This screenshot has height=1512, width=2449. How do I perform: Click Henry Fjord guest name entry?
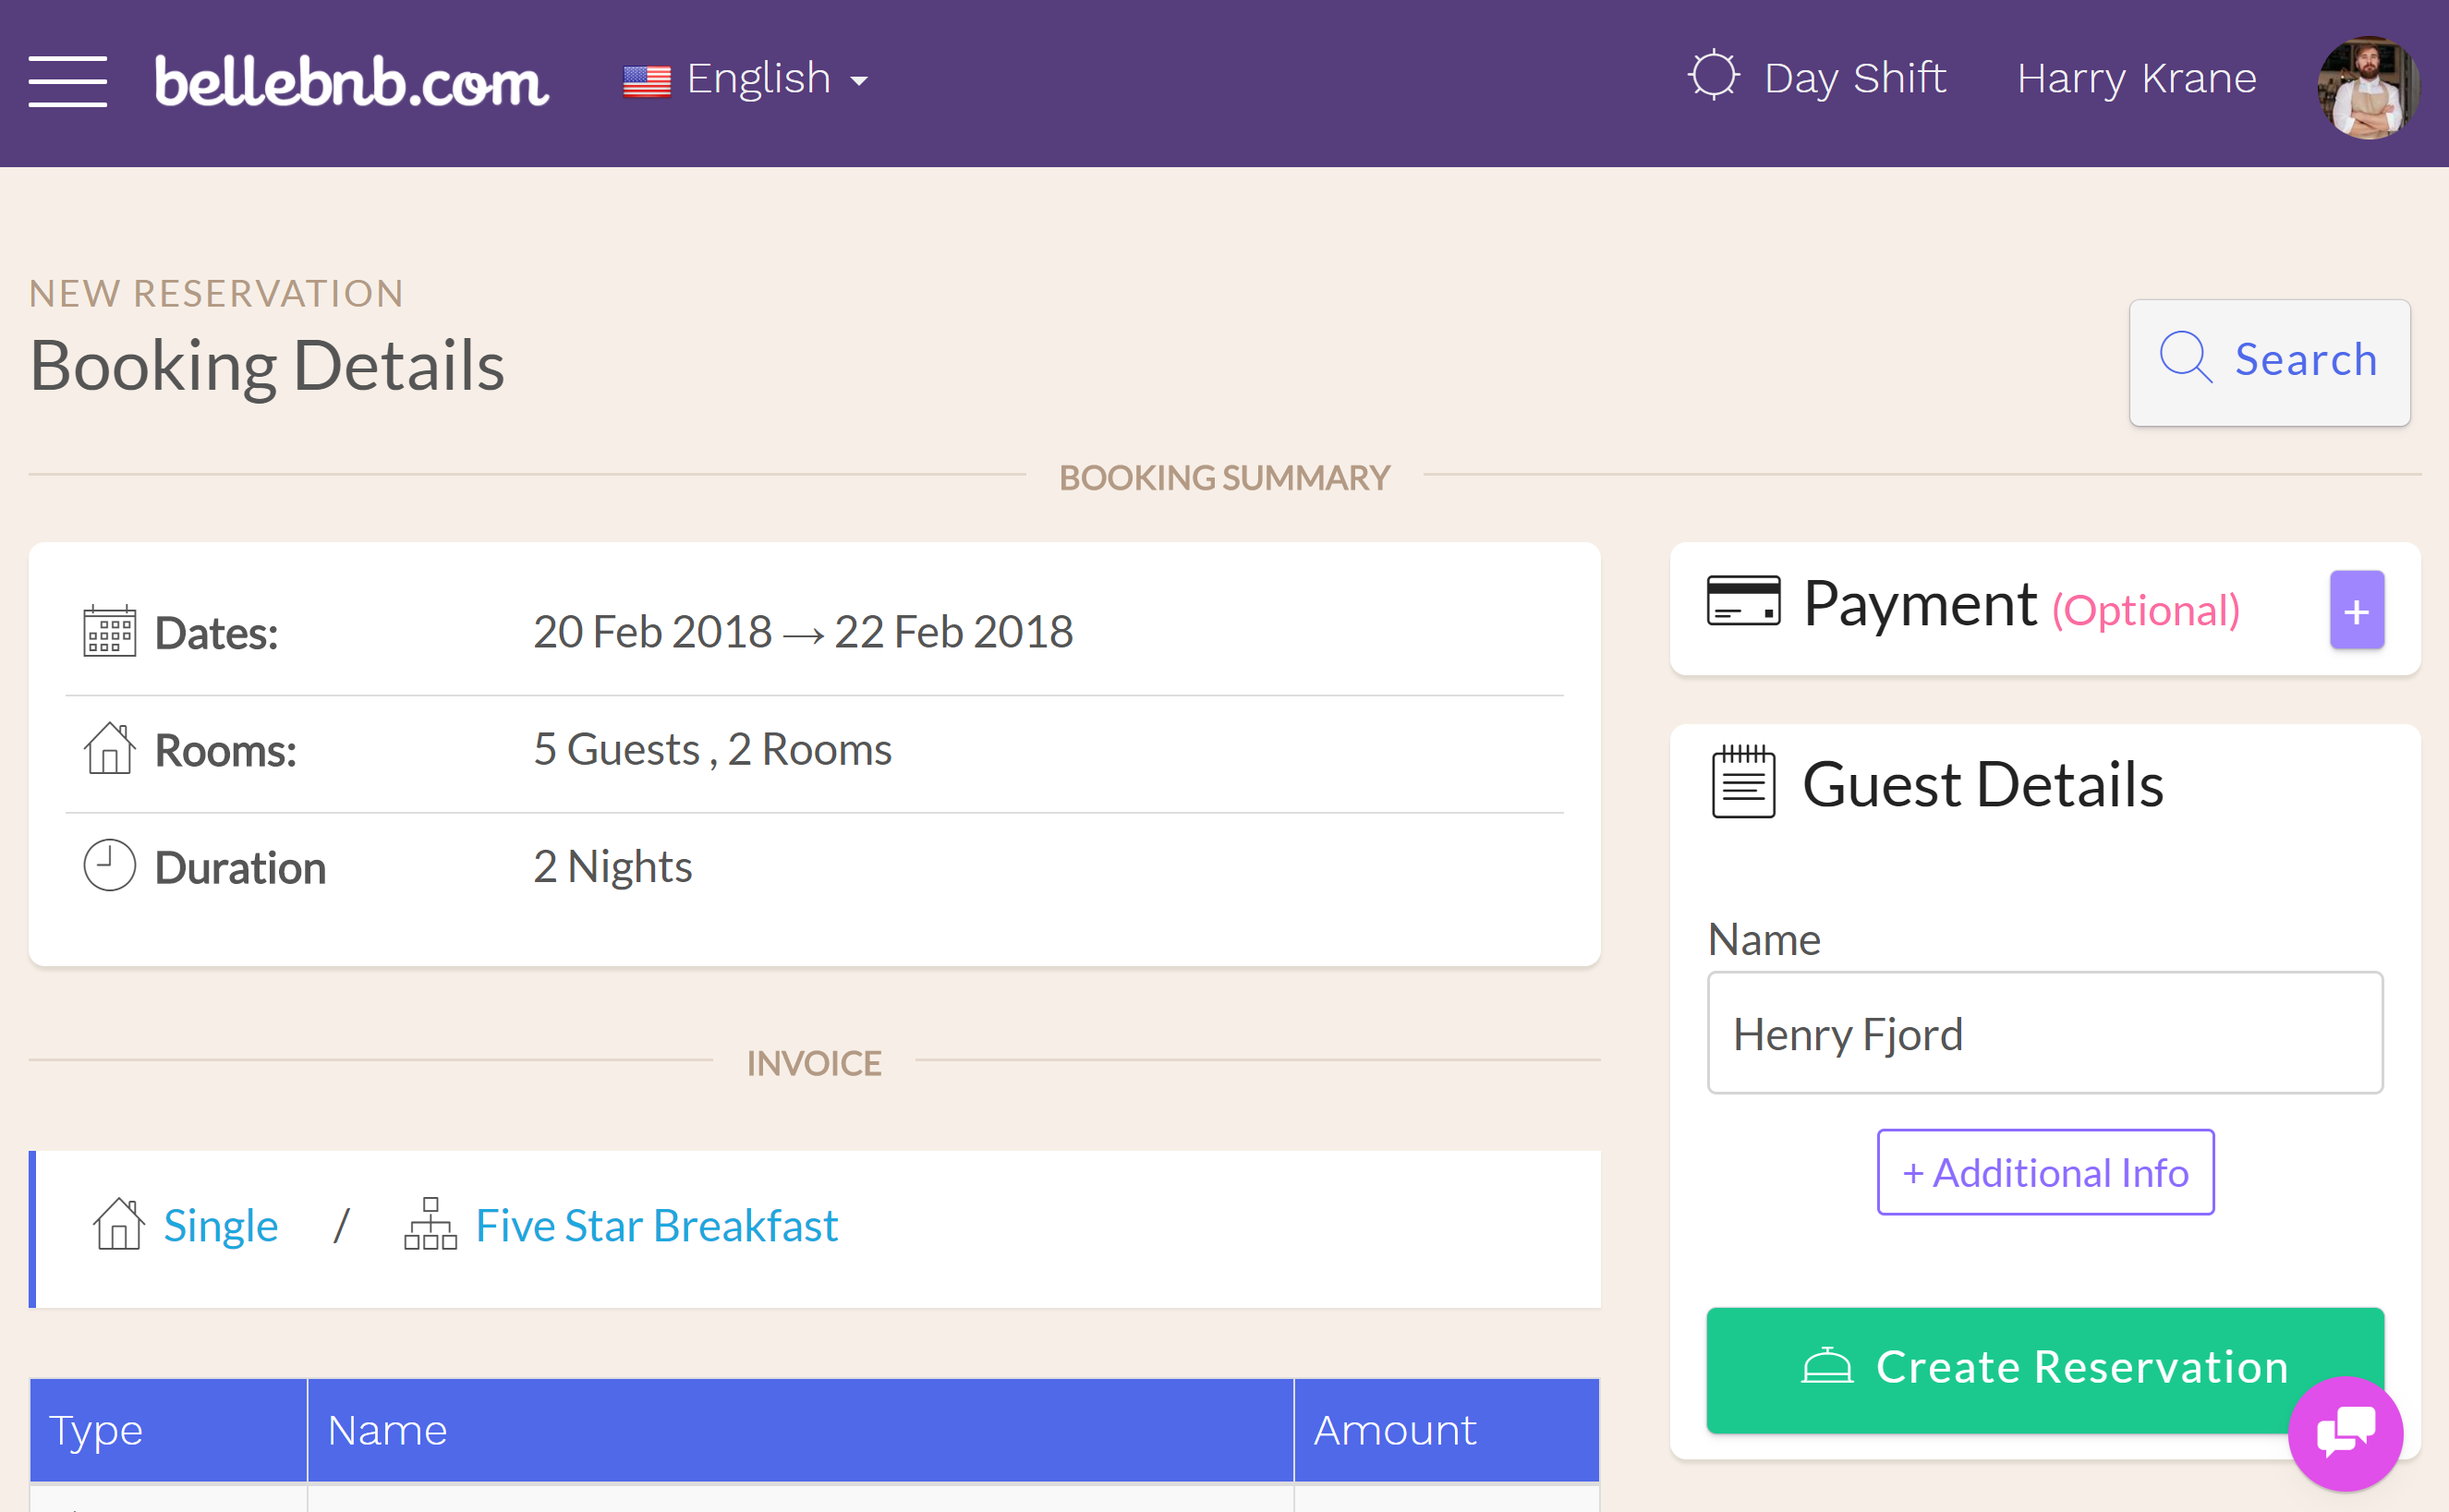[2045, 1032]
